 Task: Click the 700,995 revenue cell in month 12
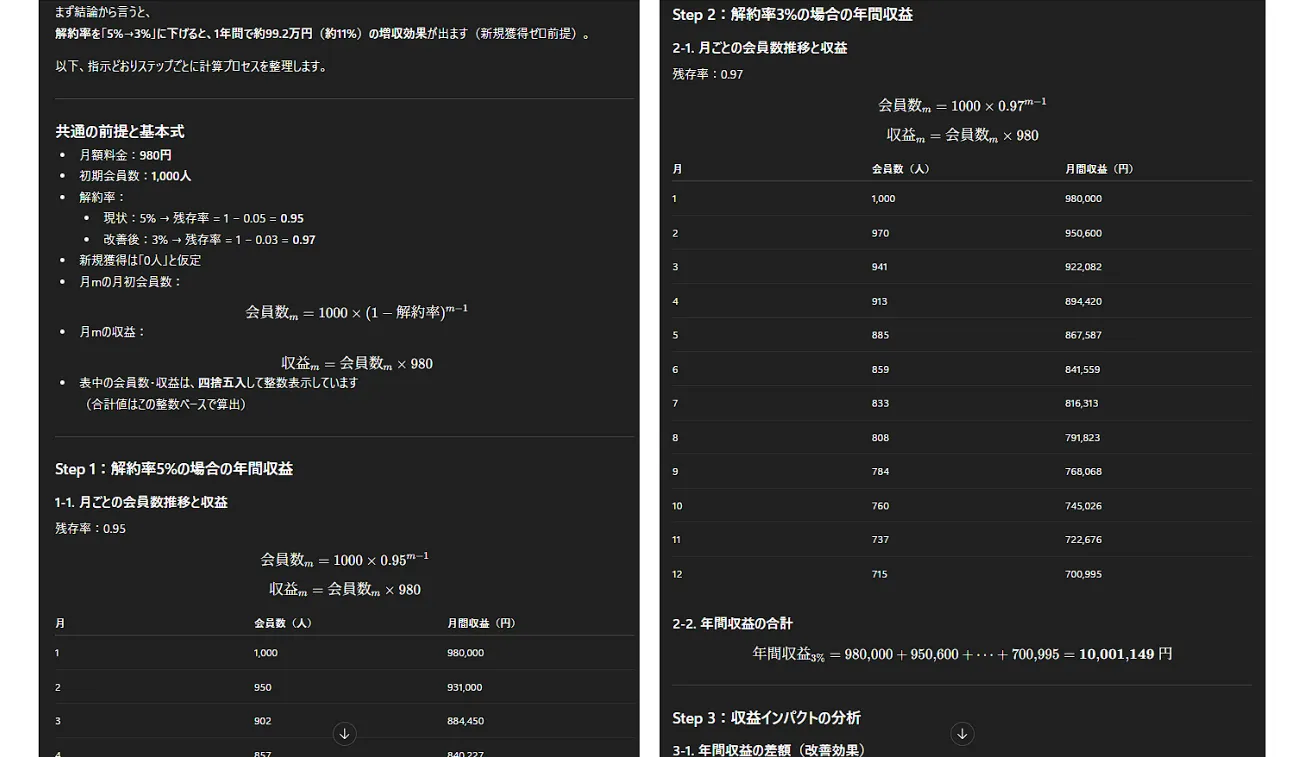1083,574
